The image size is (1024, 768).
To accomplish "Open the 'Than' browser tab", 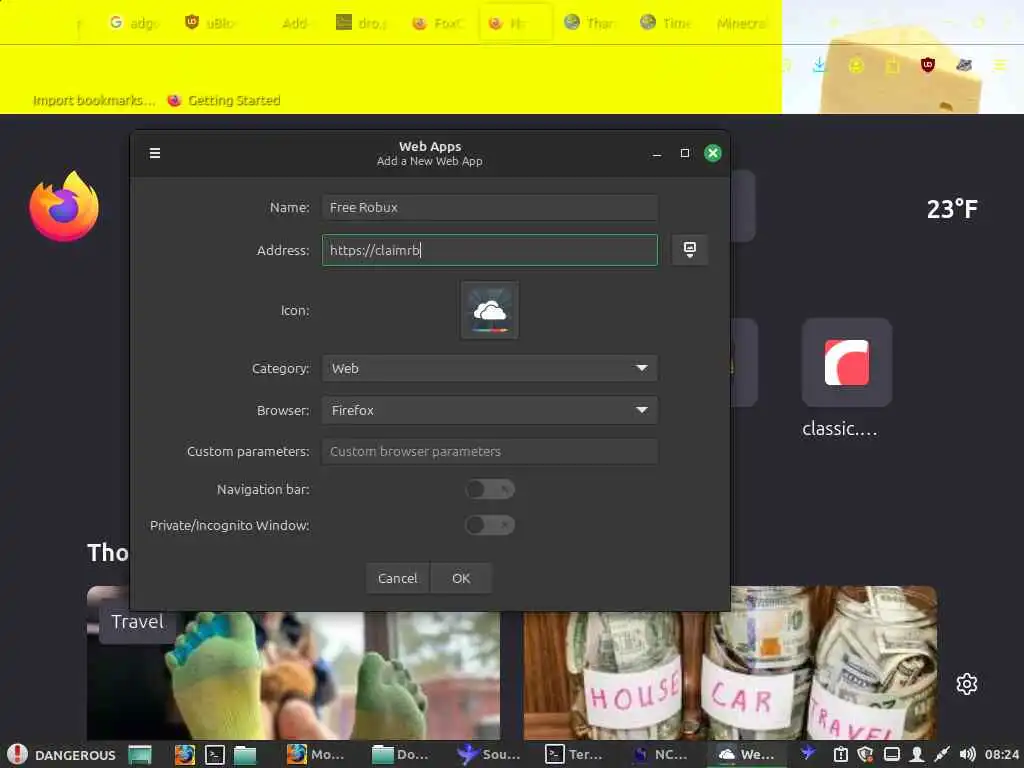I will pos(590,23).
